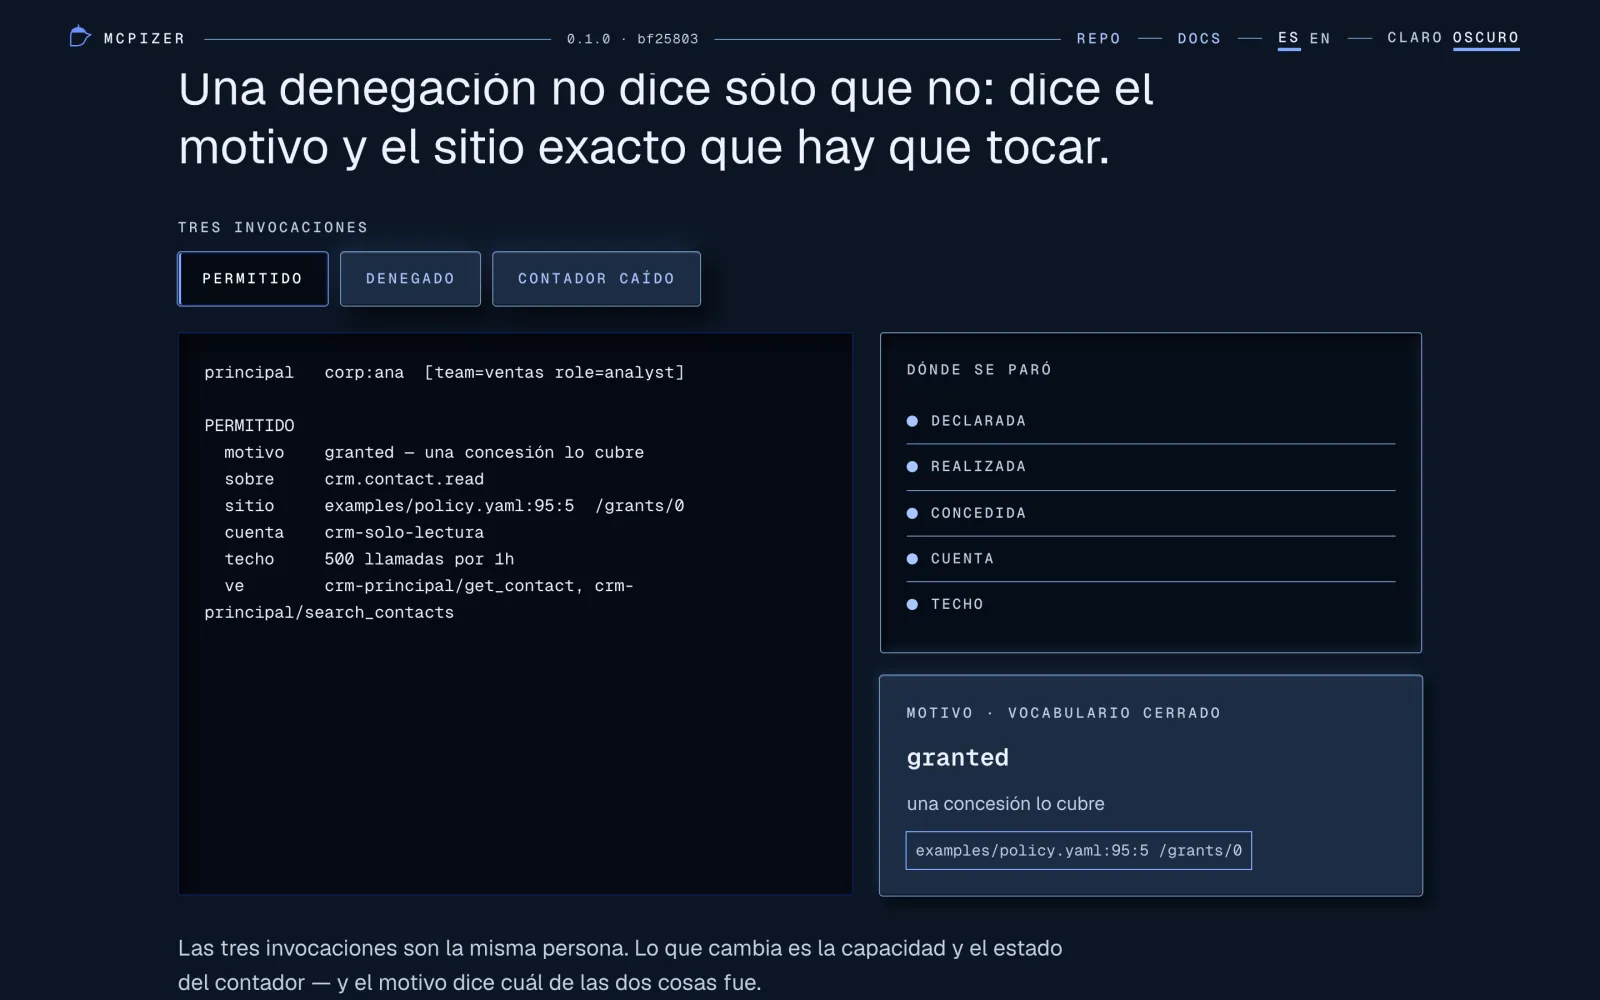Select the CONTADOR CAÍDO tab
Viewport: 1600px width, 1000px height.
coord(596,279)
